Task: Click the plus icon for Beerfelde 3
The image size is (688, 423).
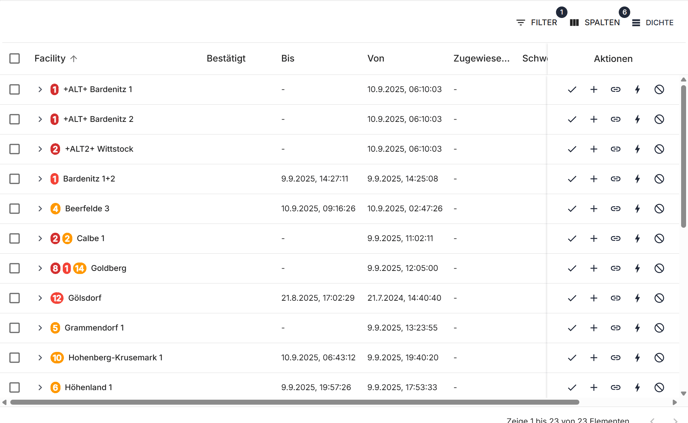Action: (x=594, y=208)
